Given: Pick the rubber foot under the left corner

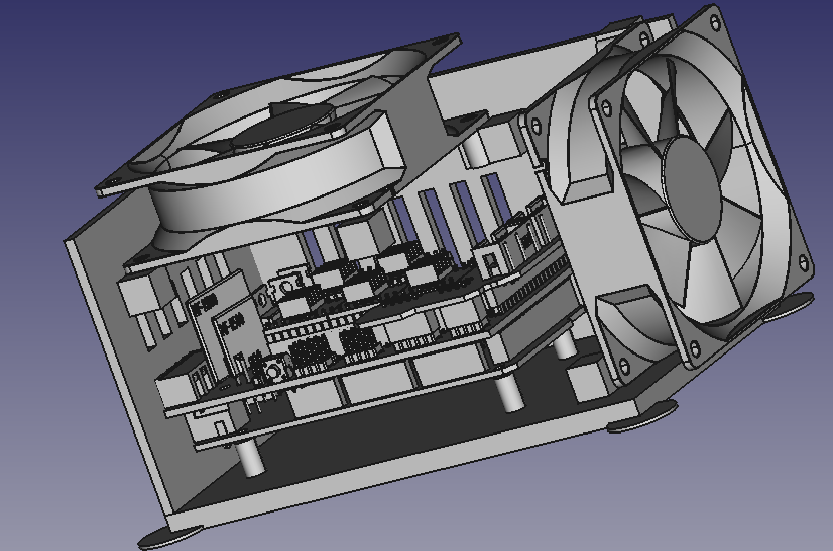Looking at the screenshot, I should 169,538.
